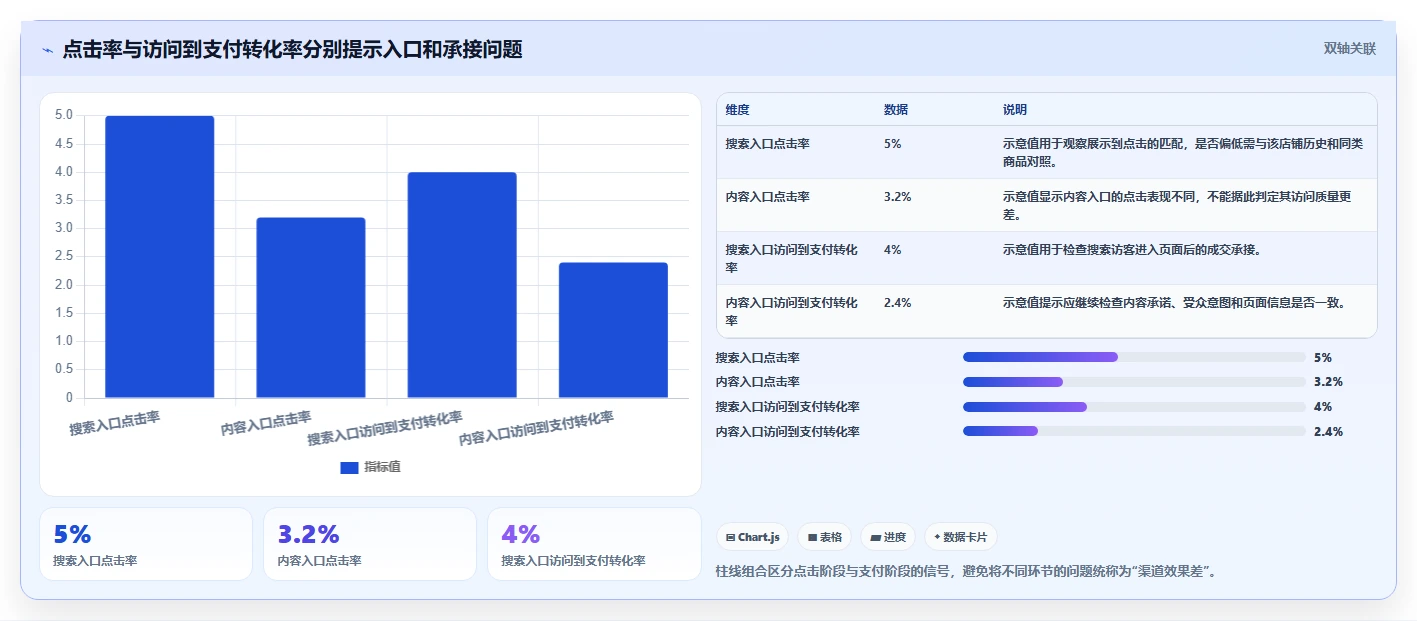Click the 数据 column header

(896, 110)
